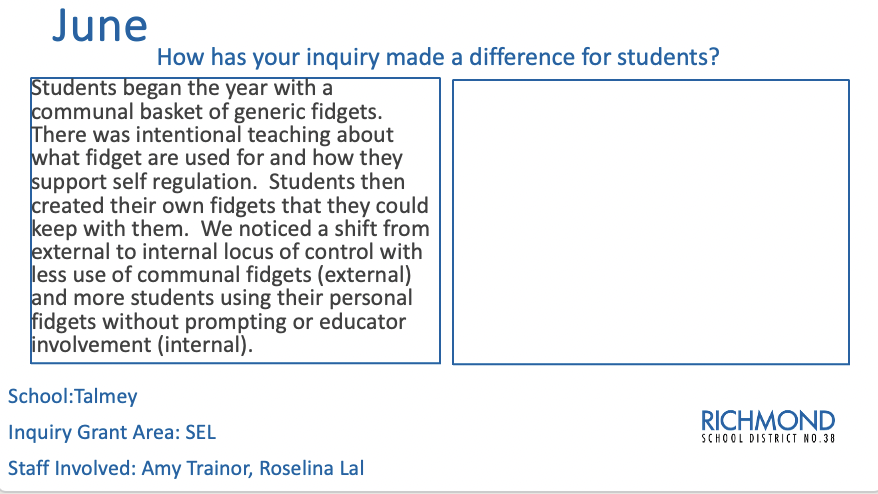Select the "Inquiry Grant Area: SEL" line
This screenshot has height=494, width=878.
tap(111, 432)
